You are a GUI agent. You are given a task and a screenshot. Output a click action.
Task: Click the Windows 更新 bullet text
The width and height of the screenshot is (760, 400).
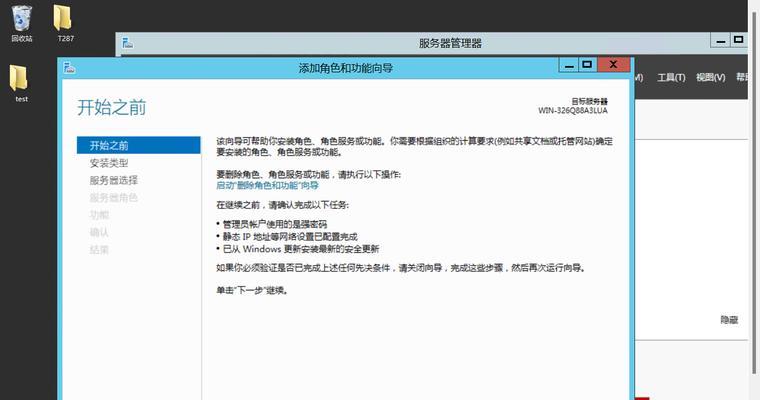click(x=301, y=249)
